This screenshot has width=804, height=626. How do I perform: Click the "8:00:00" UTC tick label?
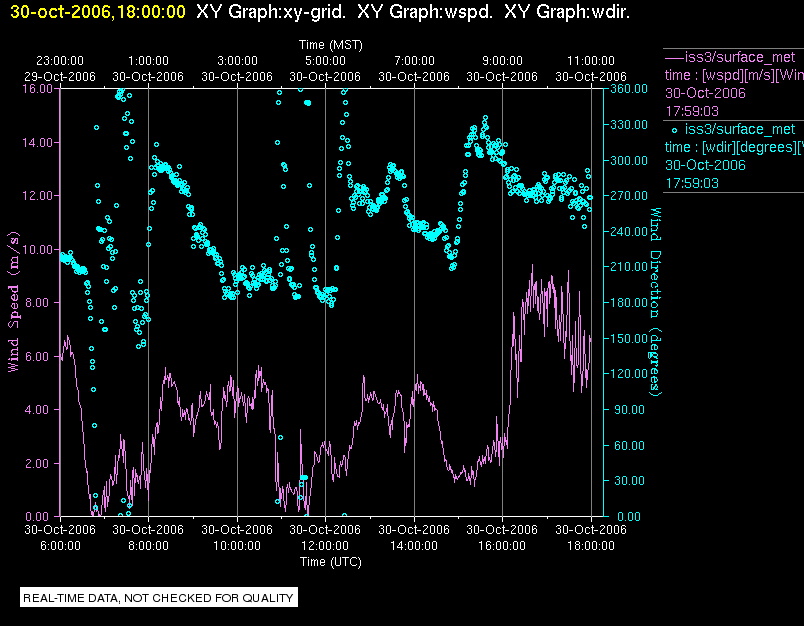148,546
